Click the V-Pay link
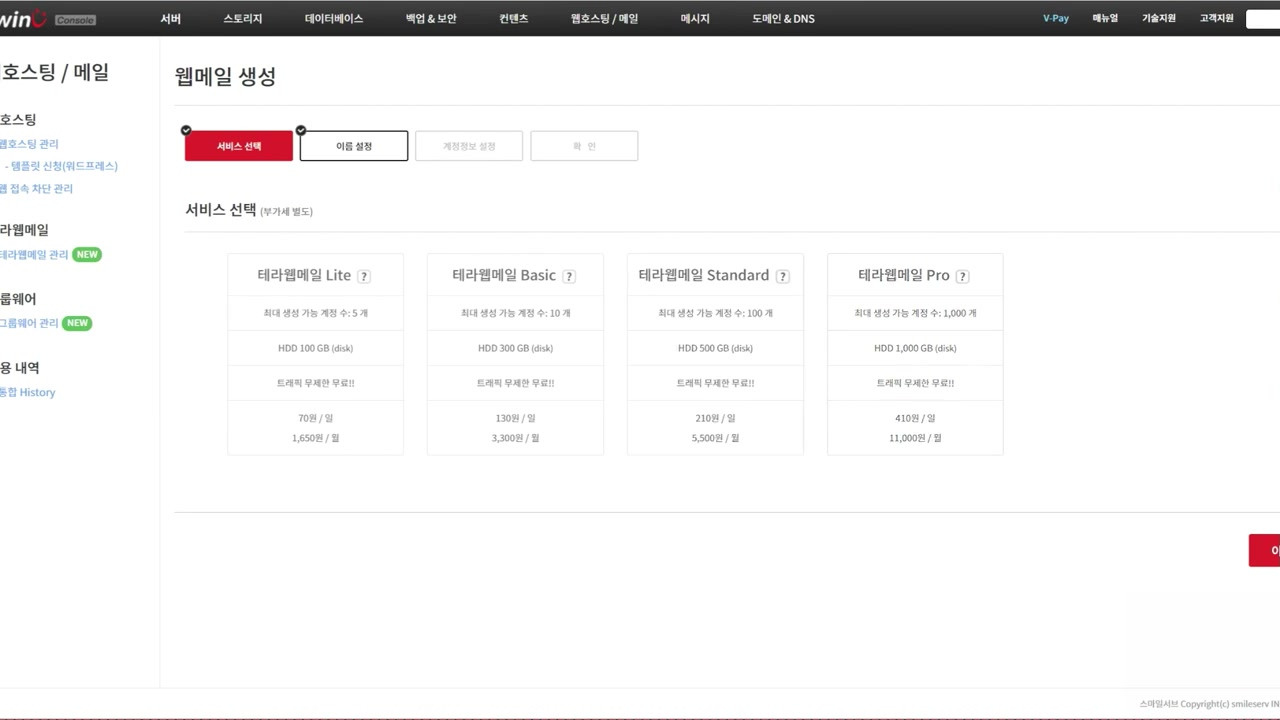1280x720 pixels. (x=1056, y=19)
